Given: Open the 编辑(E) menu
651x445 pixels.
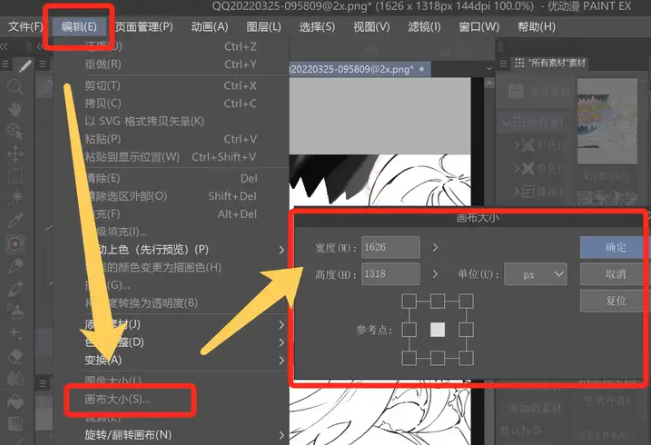Looking at the screenshot, I should click(x=79, y=27).
